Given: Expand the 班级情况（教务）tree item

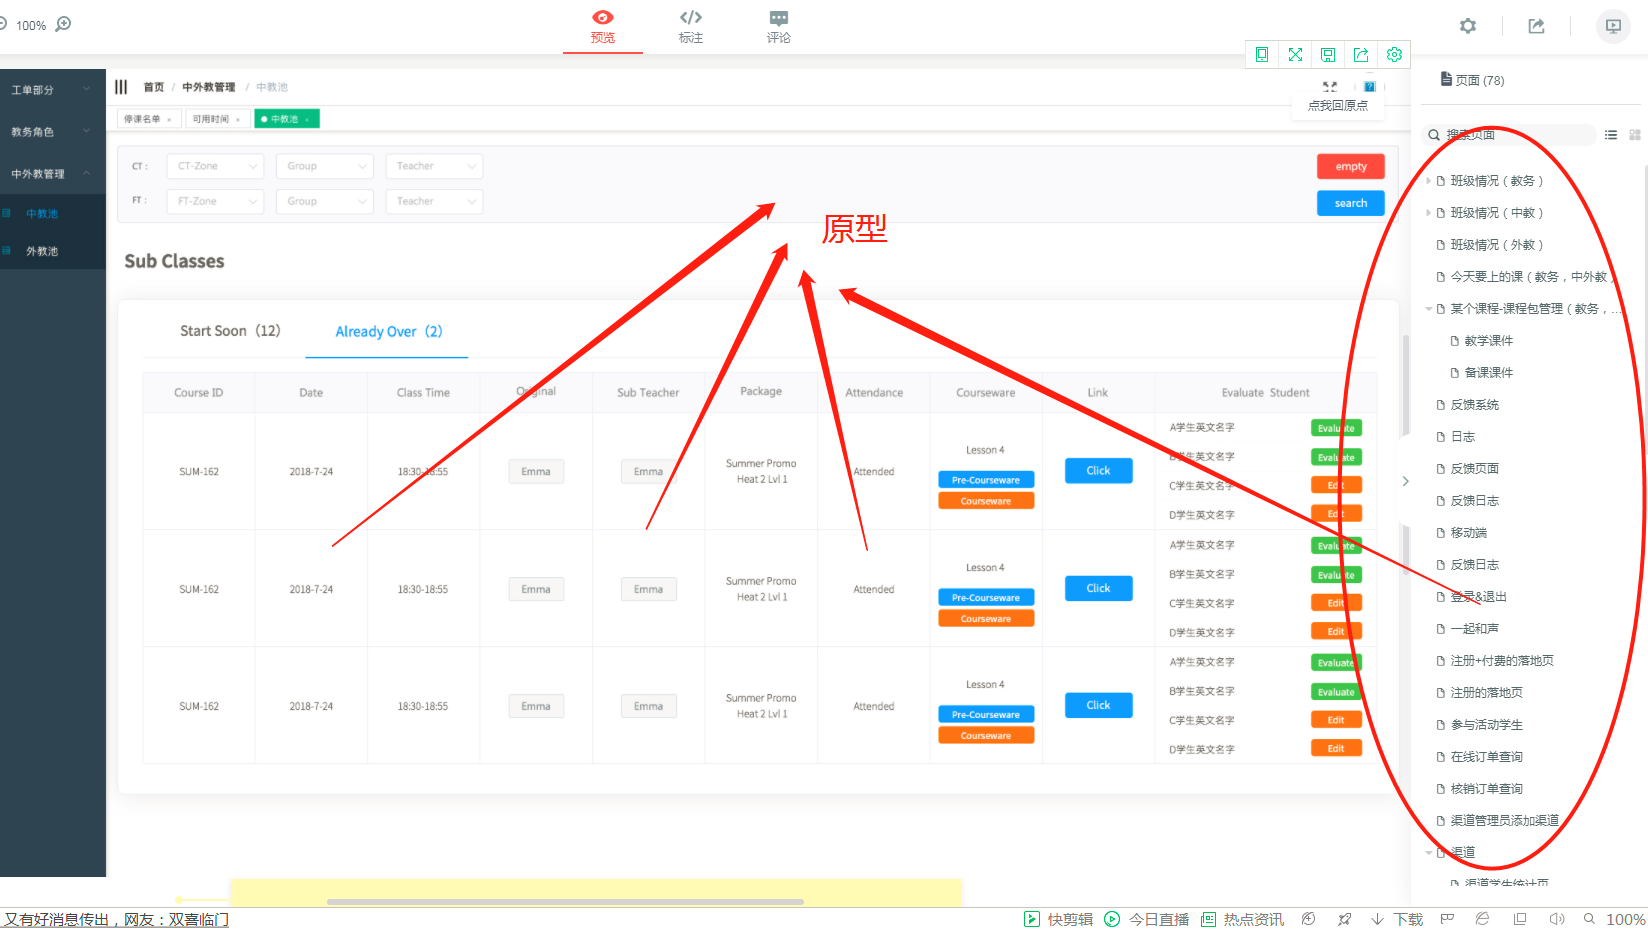Looking at the screenshot, I should point(1428,181).
